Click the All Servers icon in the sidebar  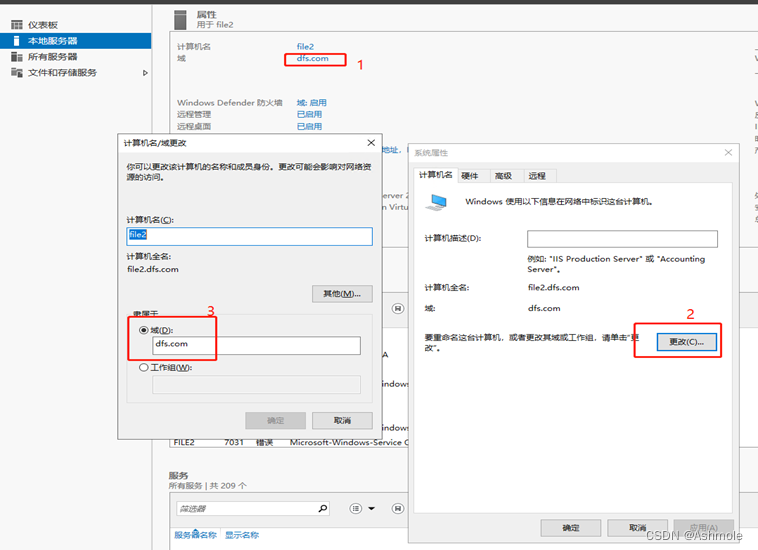click(x=17, y=57)
